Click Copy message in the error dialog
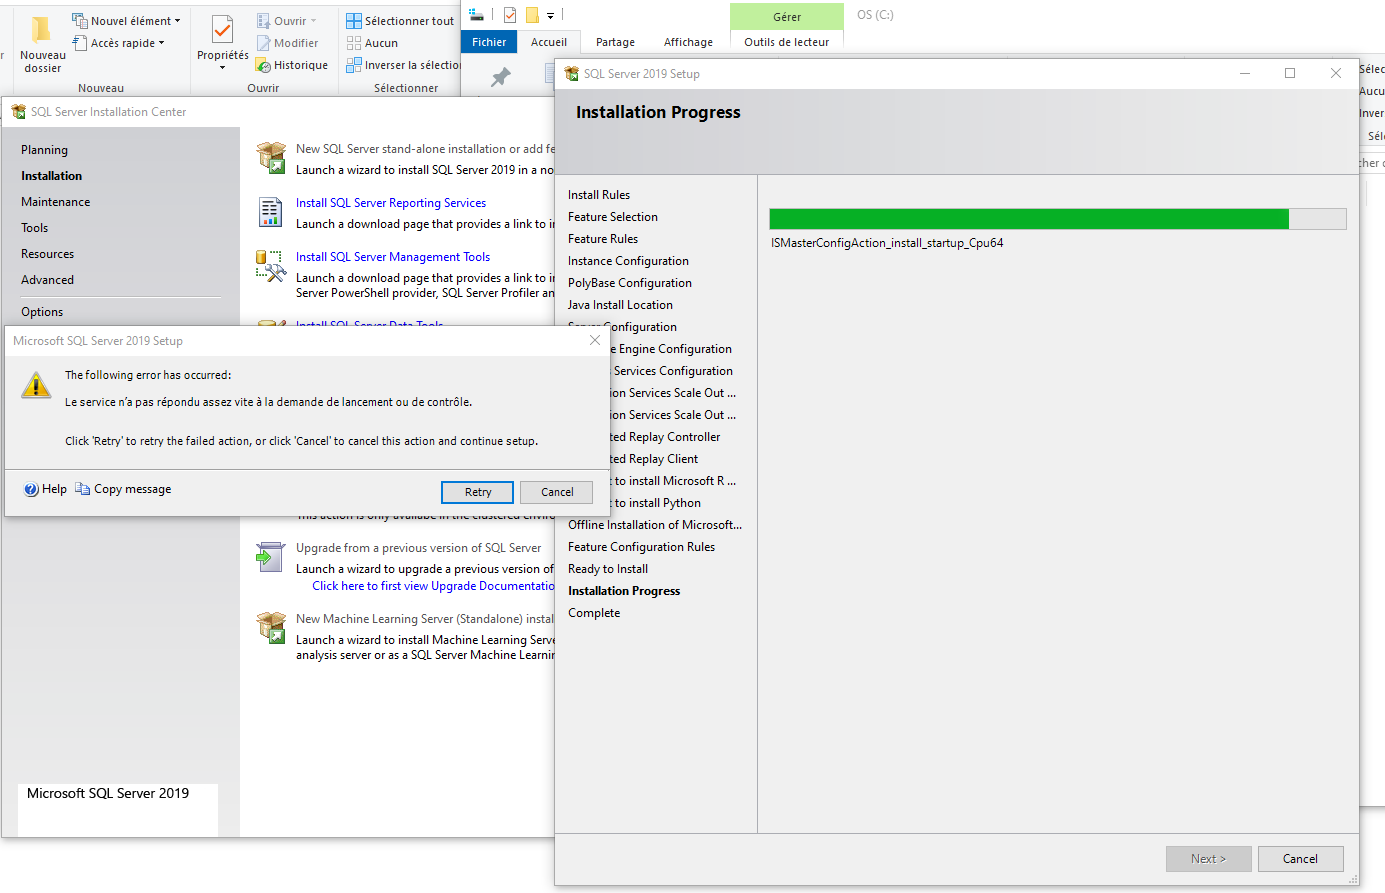The image size is (1385, 893). pyautogui.click(x=132, y=489)
